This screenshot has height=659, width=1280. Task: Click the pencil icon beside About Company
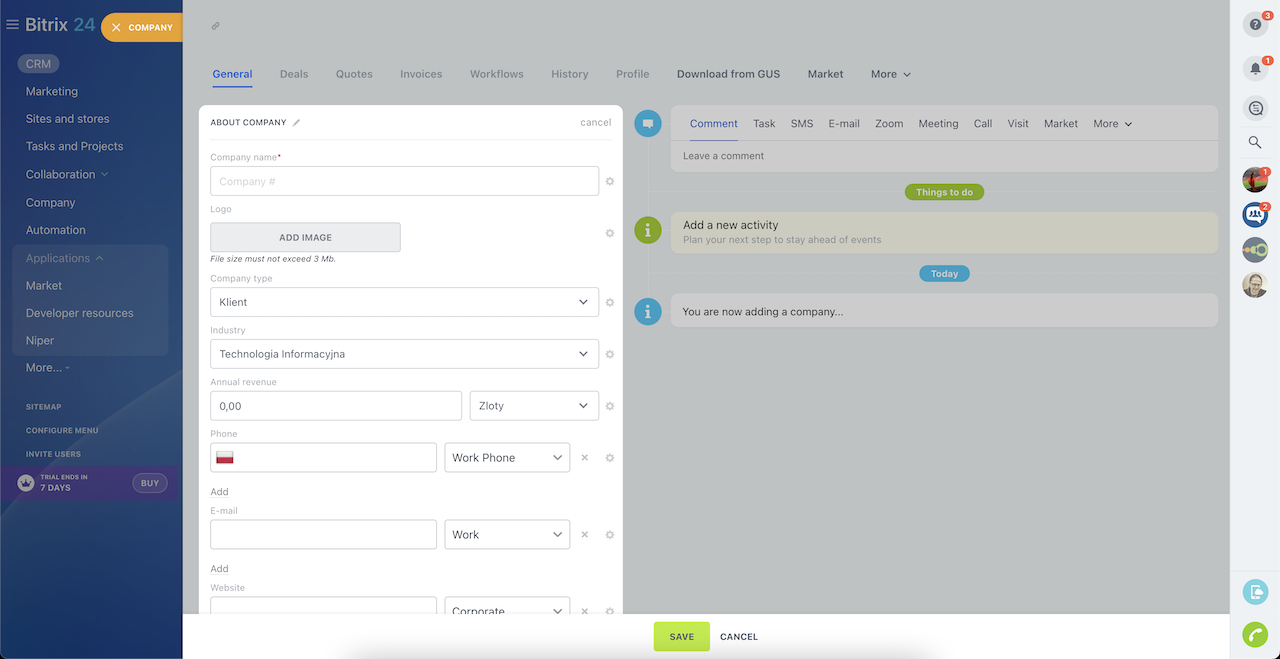click(x=296, y=123)
